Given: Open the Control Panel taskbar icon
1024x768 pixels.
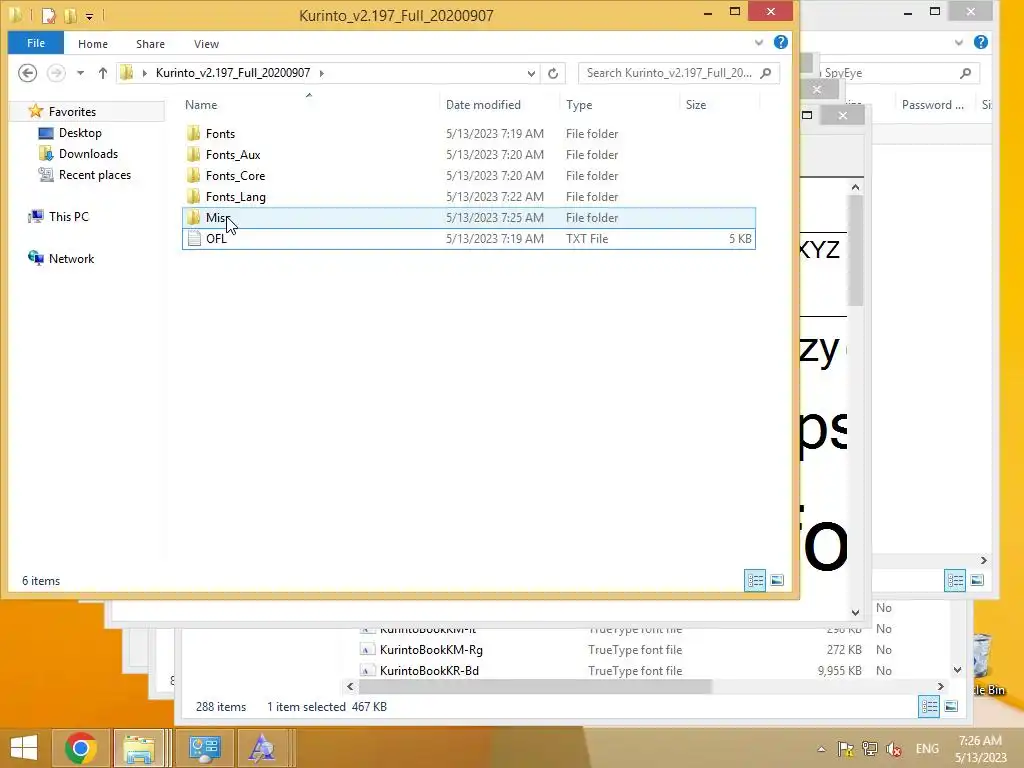Looking at the screenshot, I should point(205,748).
